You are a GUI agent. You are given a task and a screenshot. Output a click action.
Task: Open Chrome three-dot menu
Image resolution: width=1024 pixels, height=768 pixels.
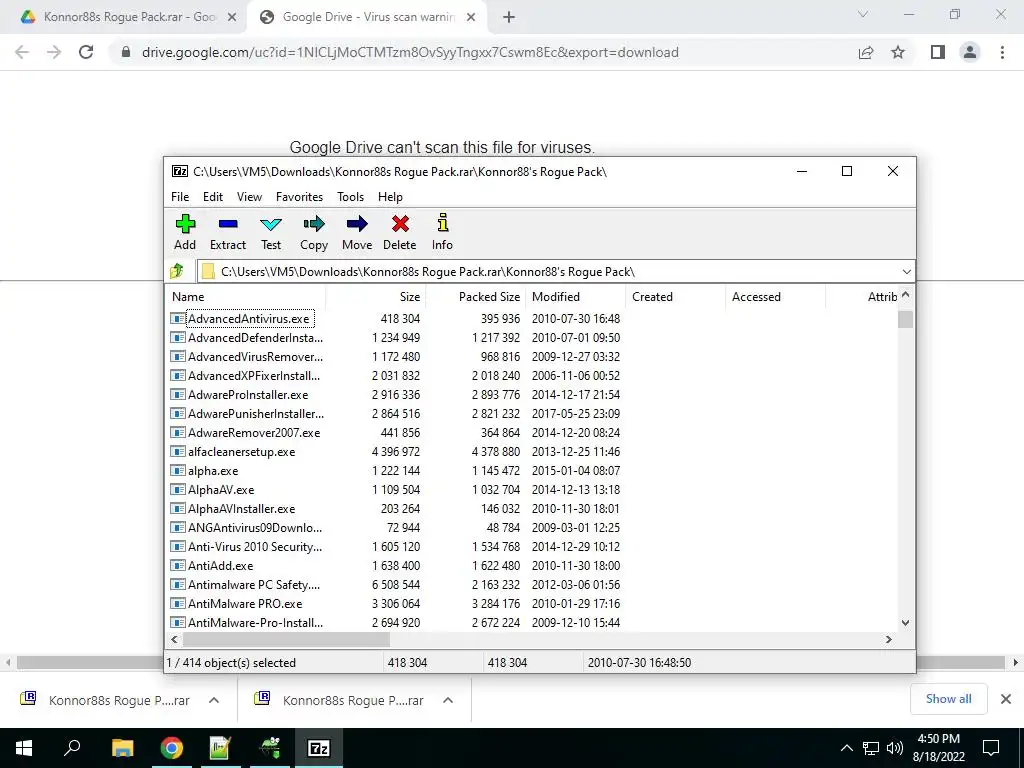coord(1002,52)
